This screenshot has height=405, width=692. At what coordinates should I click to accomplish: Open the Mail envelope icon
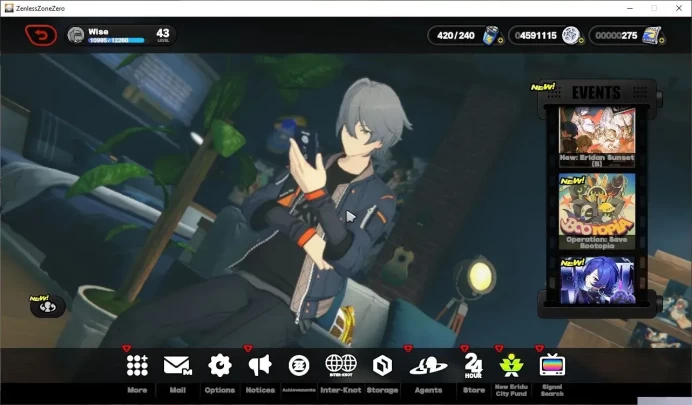click(177, 365)
